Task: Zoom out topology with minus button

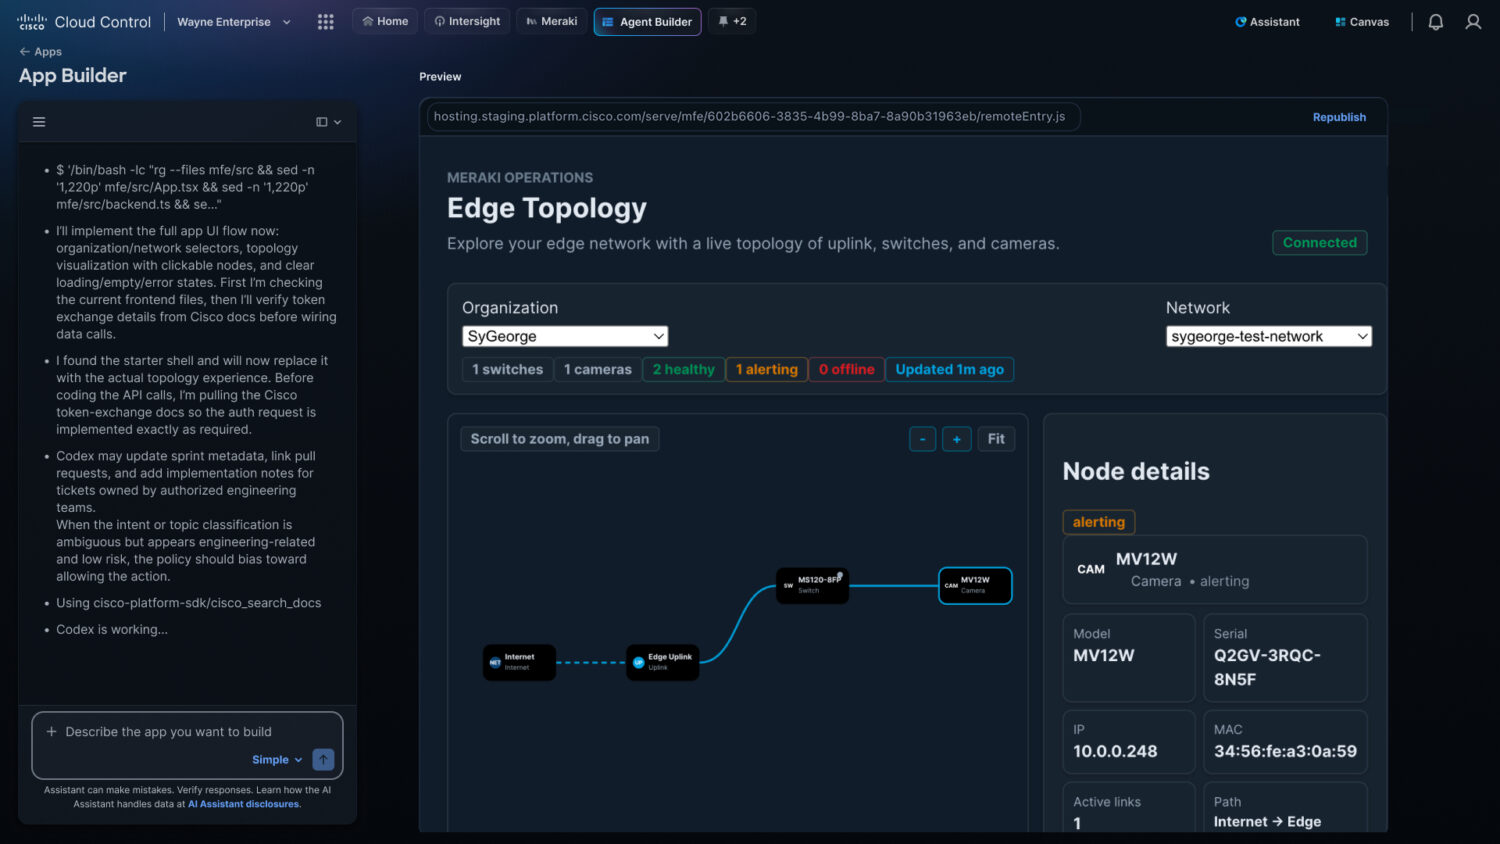Action: 922,439
